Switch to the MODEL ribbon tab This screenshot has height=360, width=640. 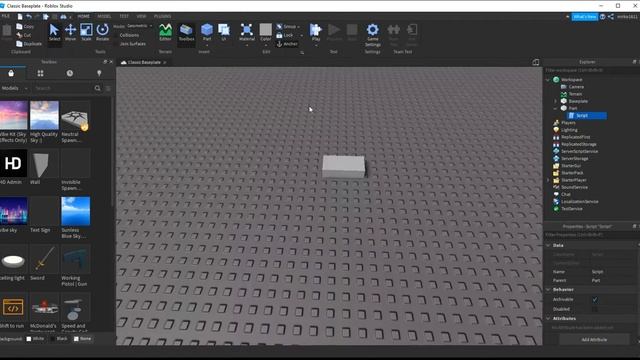(104, 16)
